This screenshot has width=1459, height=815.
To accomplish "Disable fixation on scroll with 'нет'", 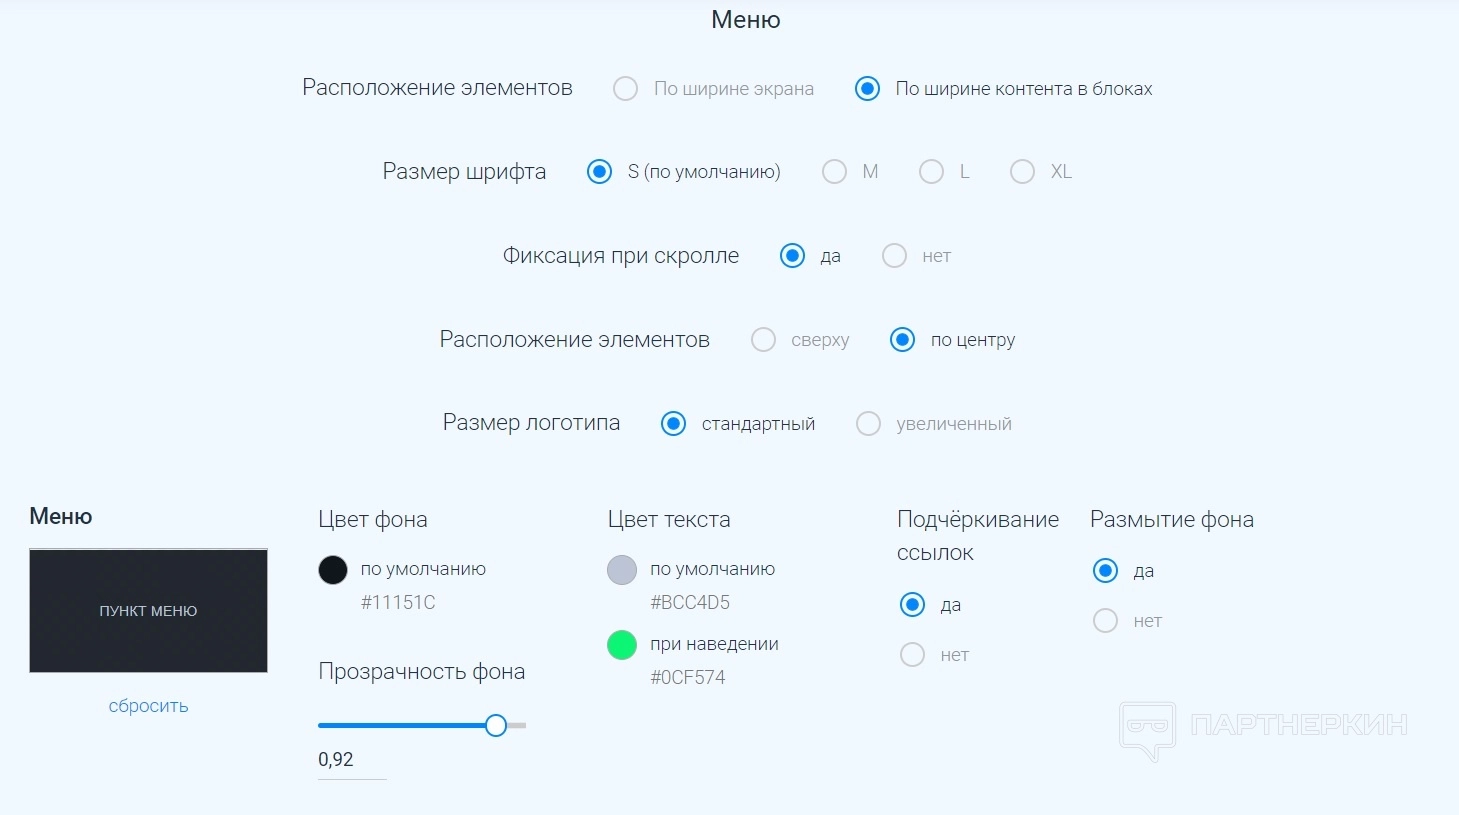I will coord(895,256).
